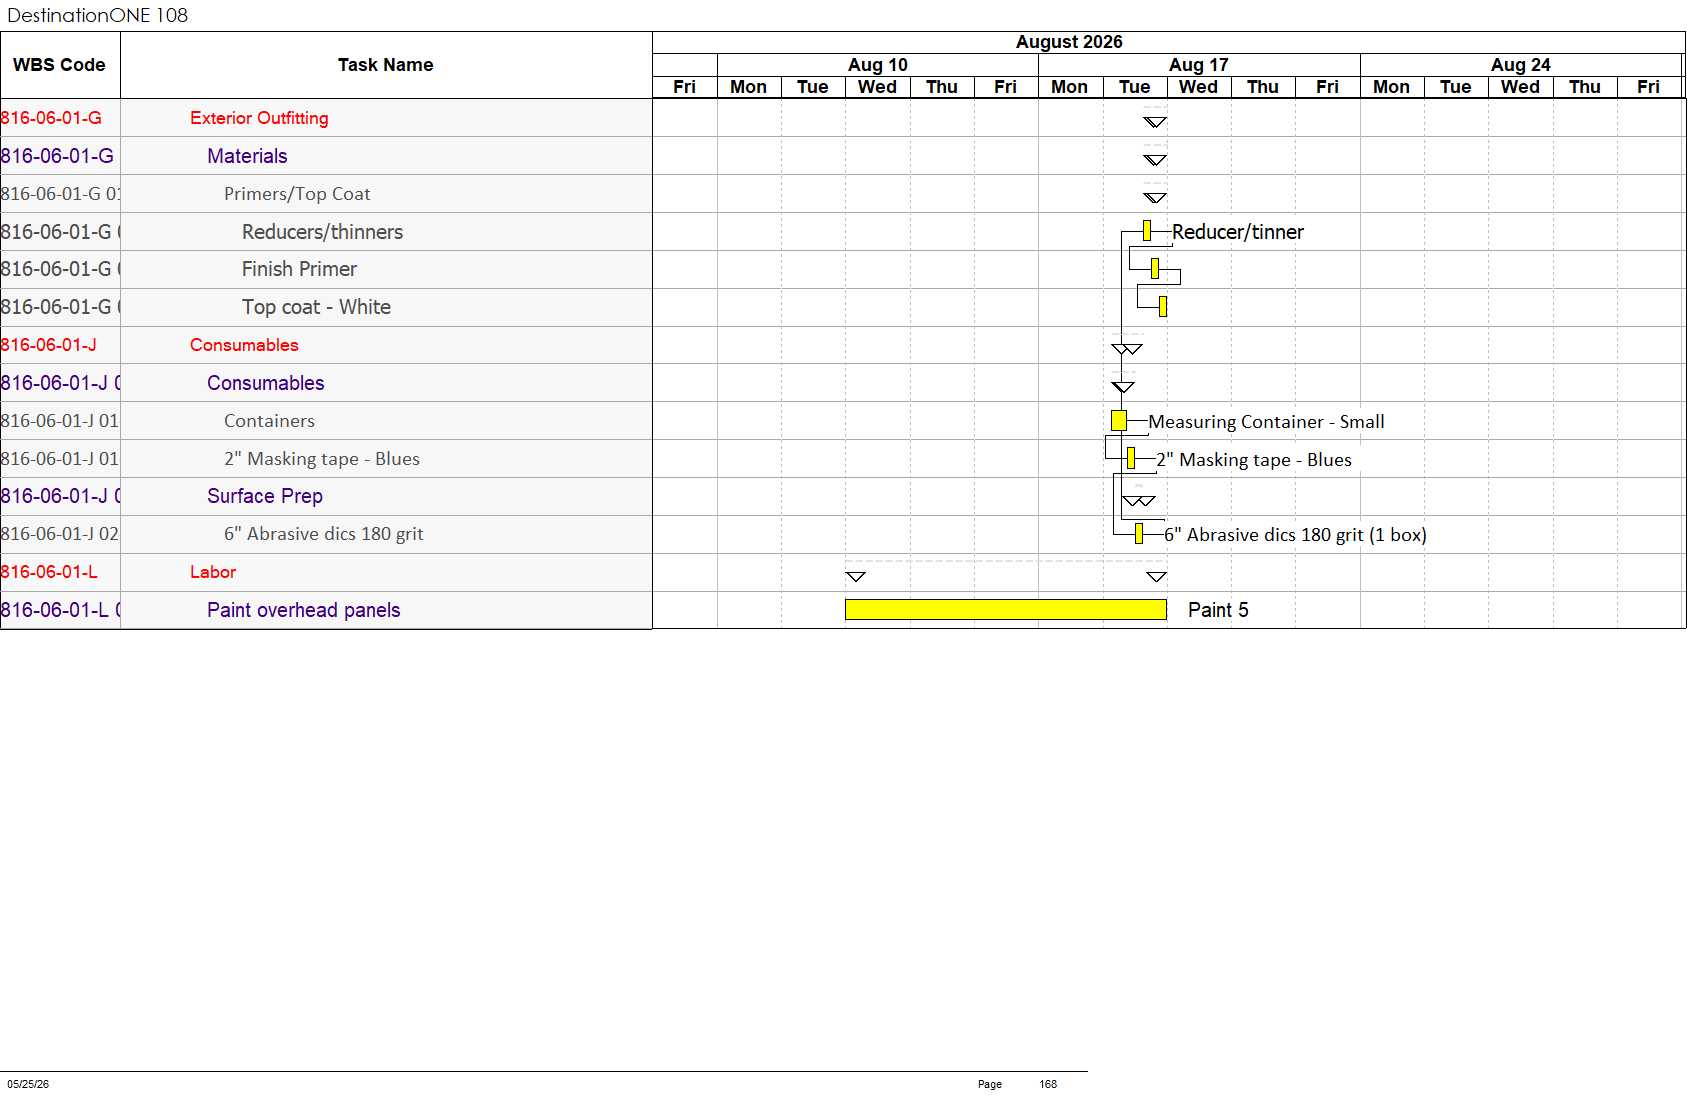The image size is (1687, 1097).
Task: Select the red Consumables group row
Action: pos(326,345)
